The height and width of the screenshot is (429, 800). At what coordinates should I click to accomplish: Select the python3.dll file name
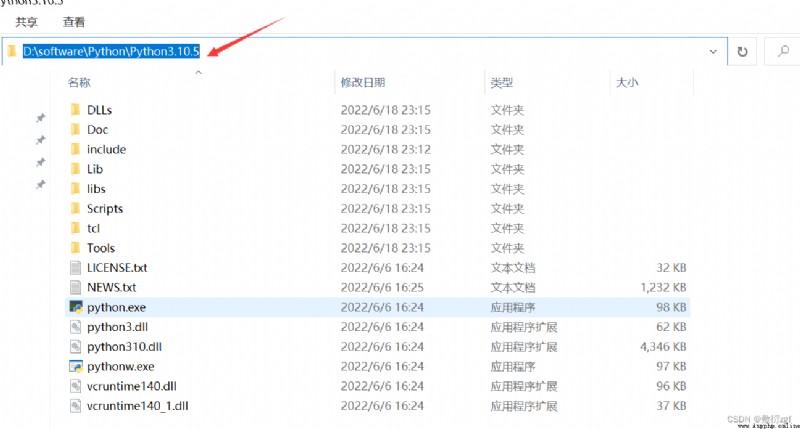coord(117,327)
